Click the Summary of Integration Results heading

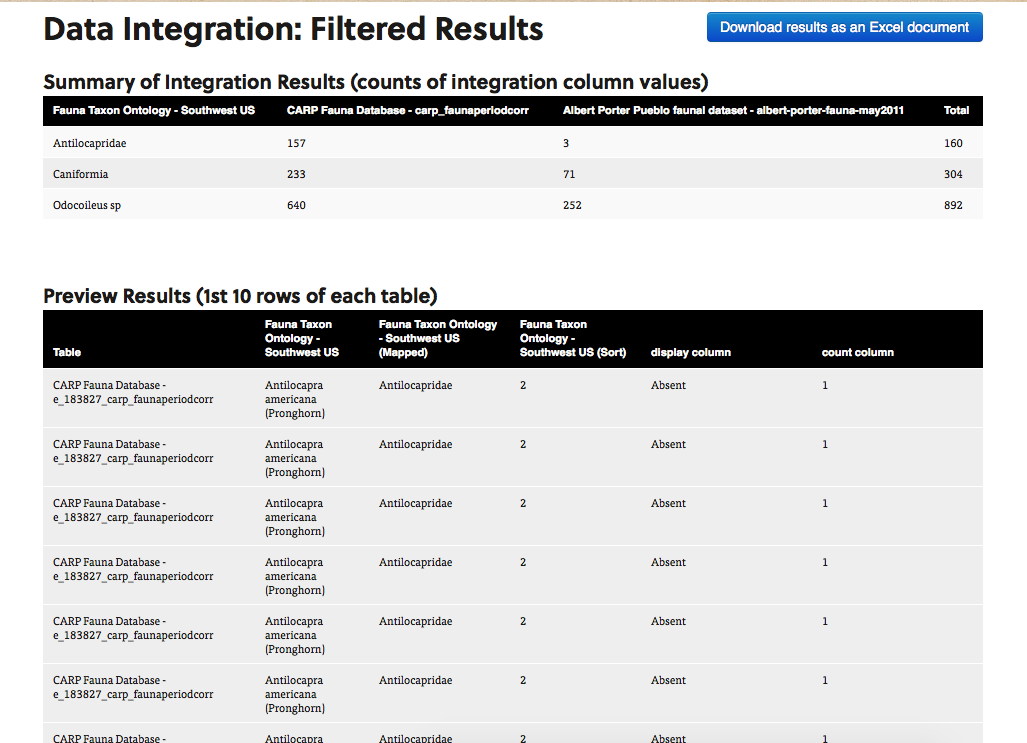[x=376, y=82]
